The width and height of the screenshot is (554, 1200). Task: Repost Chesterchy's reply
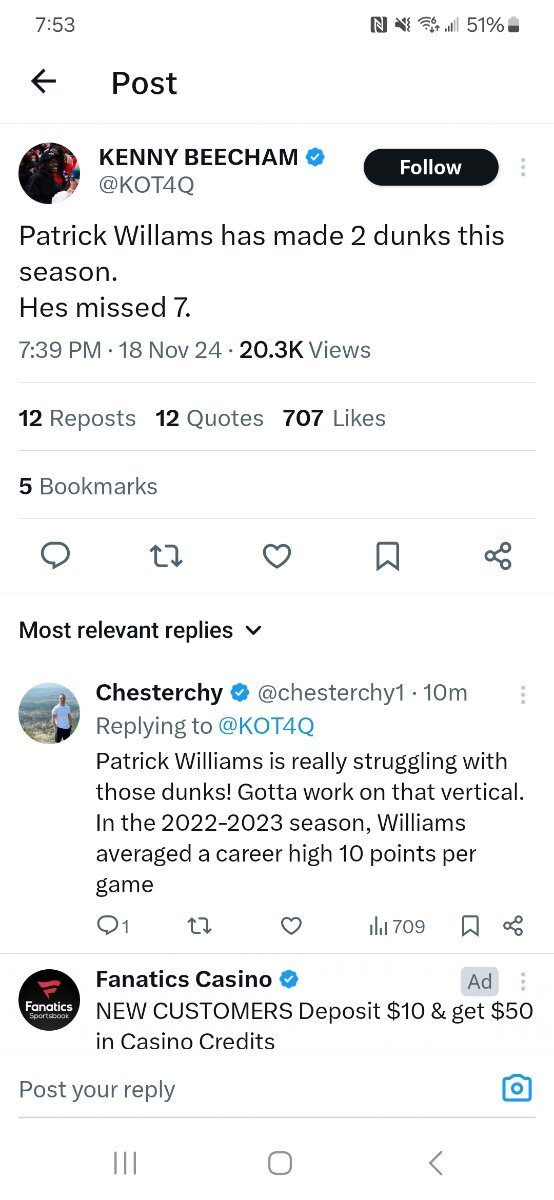coord(199,926)
